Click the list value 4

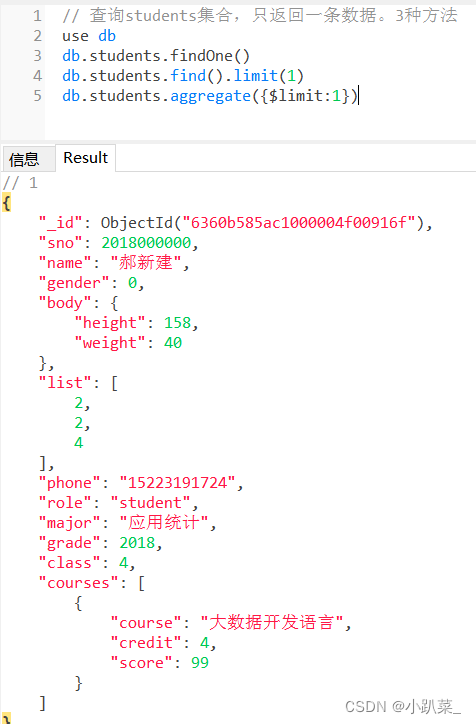click(x=78, y=442)
